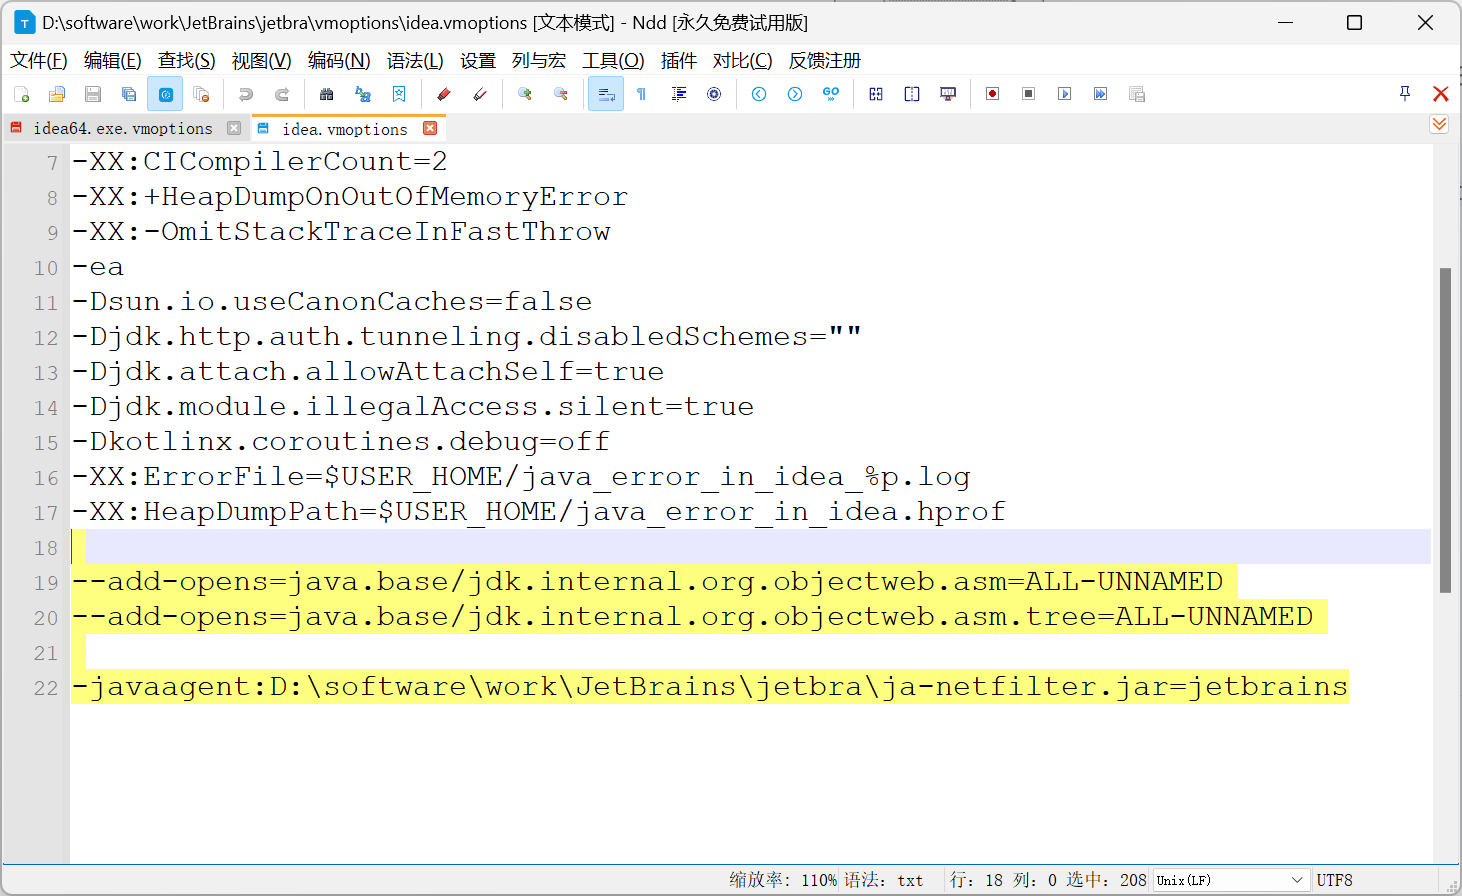The image size is (1462, 896).
Task: Open the 工具(O) menu
Action: coord(613,61)
